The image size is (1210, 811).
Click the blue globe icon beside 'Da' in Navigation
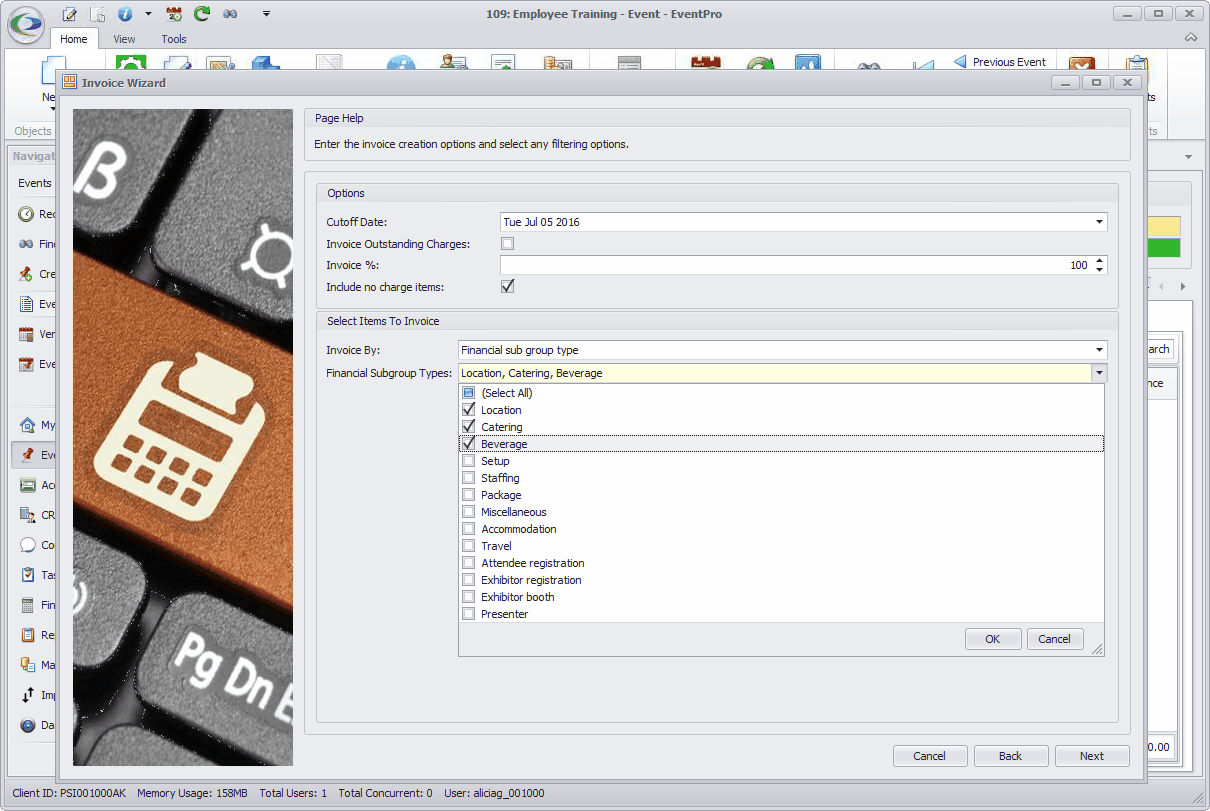click(x=27, y=725)
